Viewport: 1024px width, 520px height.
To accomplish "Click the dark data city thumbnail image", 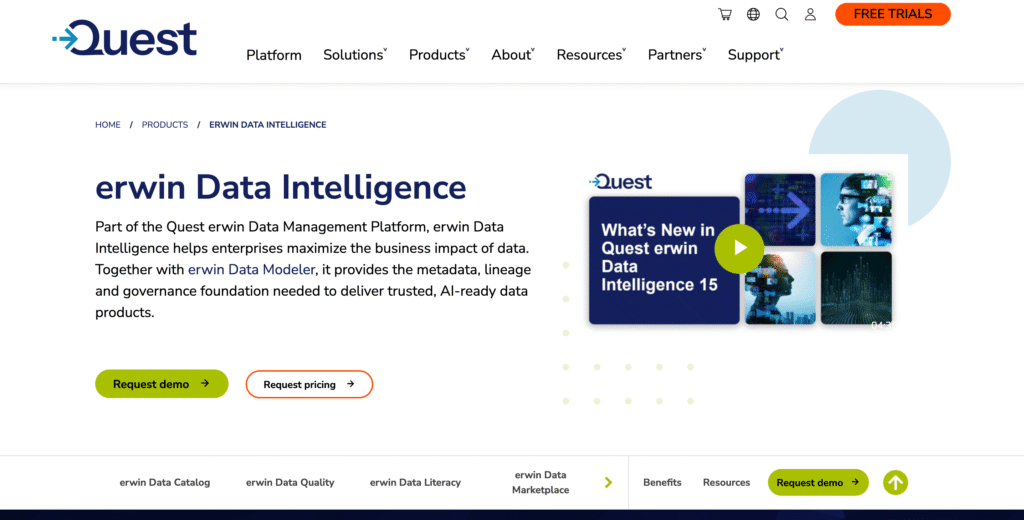I will (x=856, y=288).
